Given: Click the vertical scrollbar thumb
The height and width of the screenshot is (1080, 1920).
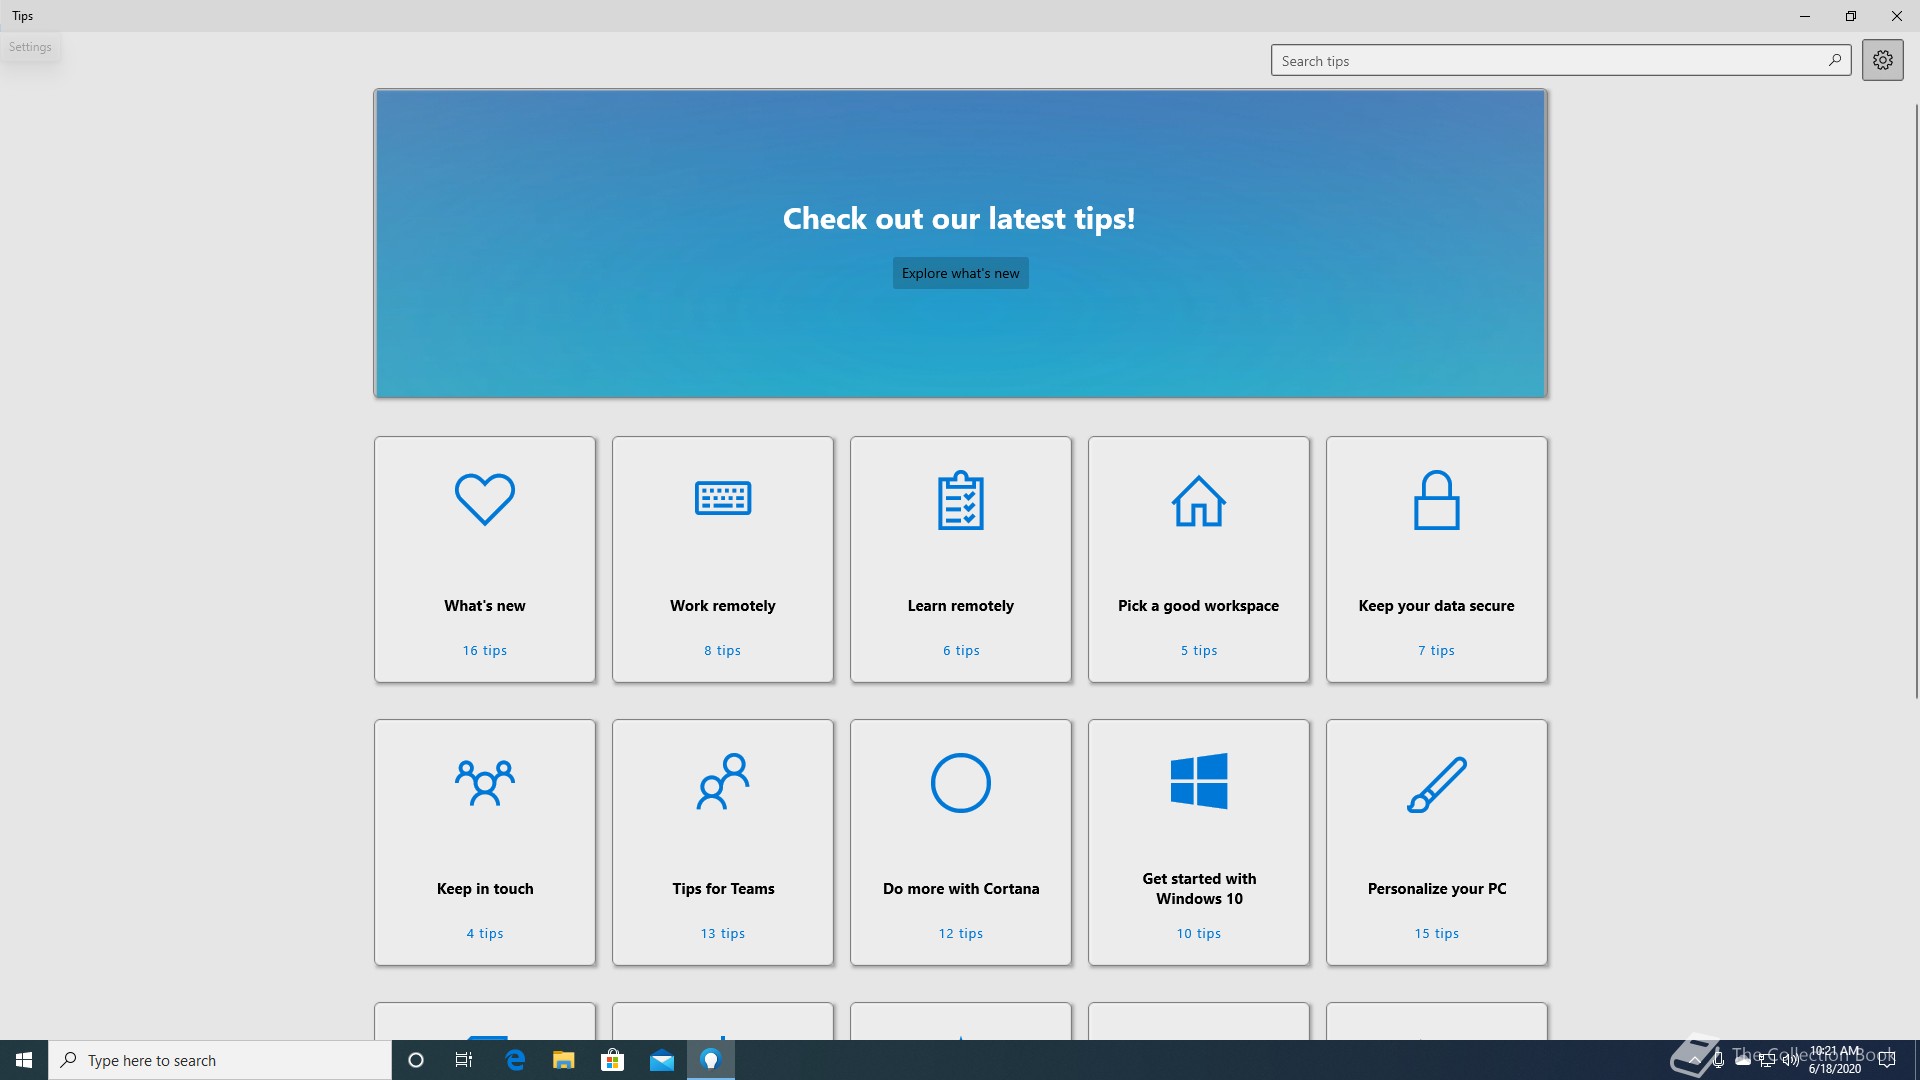Looking at the screenshot, I should click(x=1916, y=400).
